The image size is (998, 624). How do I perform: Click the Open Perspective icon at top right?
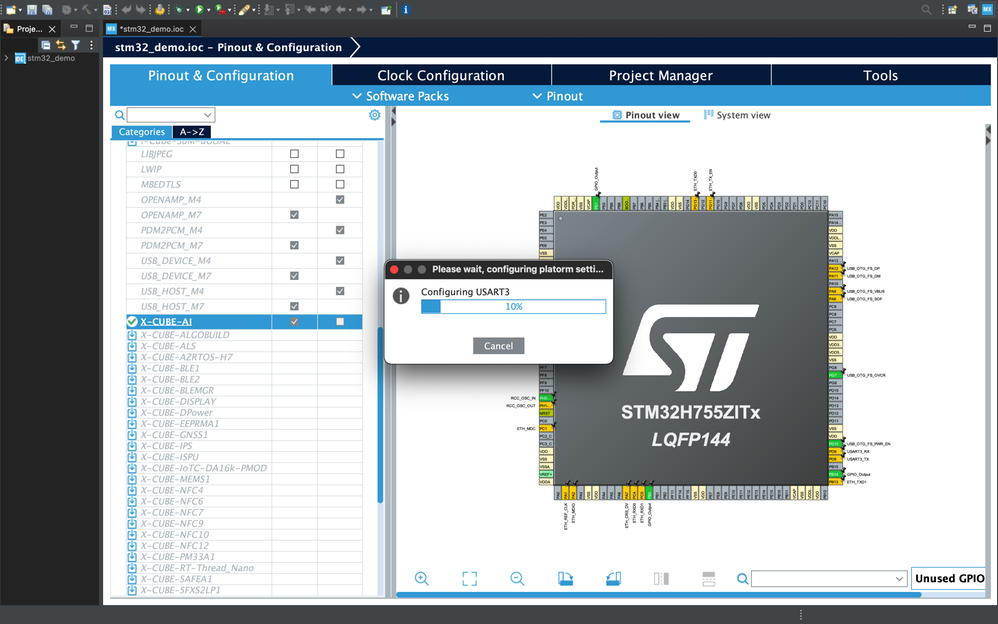click(952, 10)
